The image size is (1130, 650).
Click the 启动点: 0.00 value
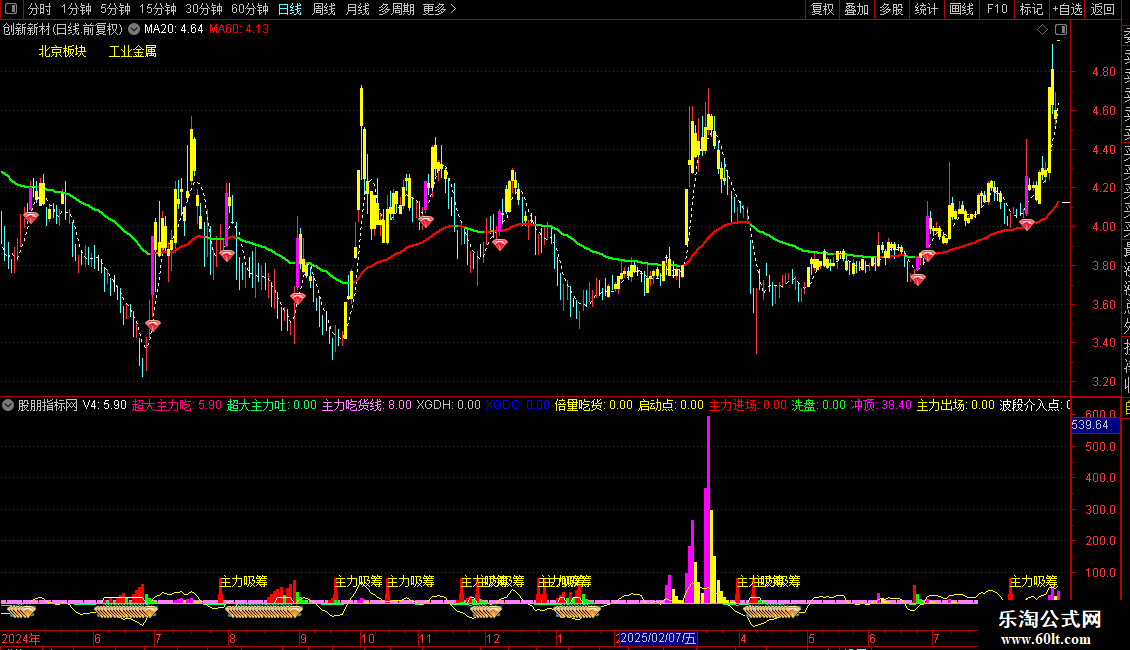671,405
